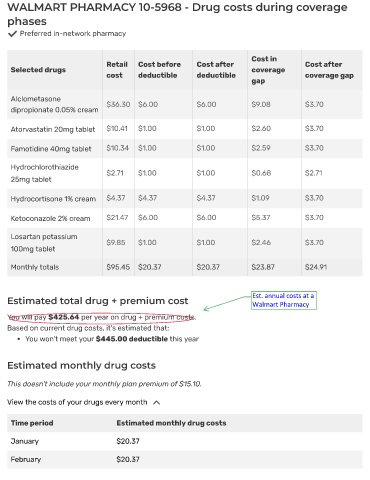Click the Retail cost column header

tap(117, 70)
